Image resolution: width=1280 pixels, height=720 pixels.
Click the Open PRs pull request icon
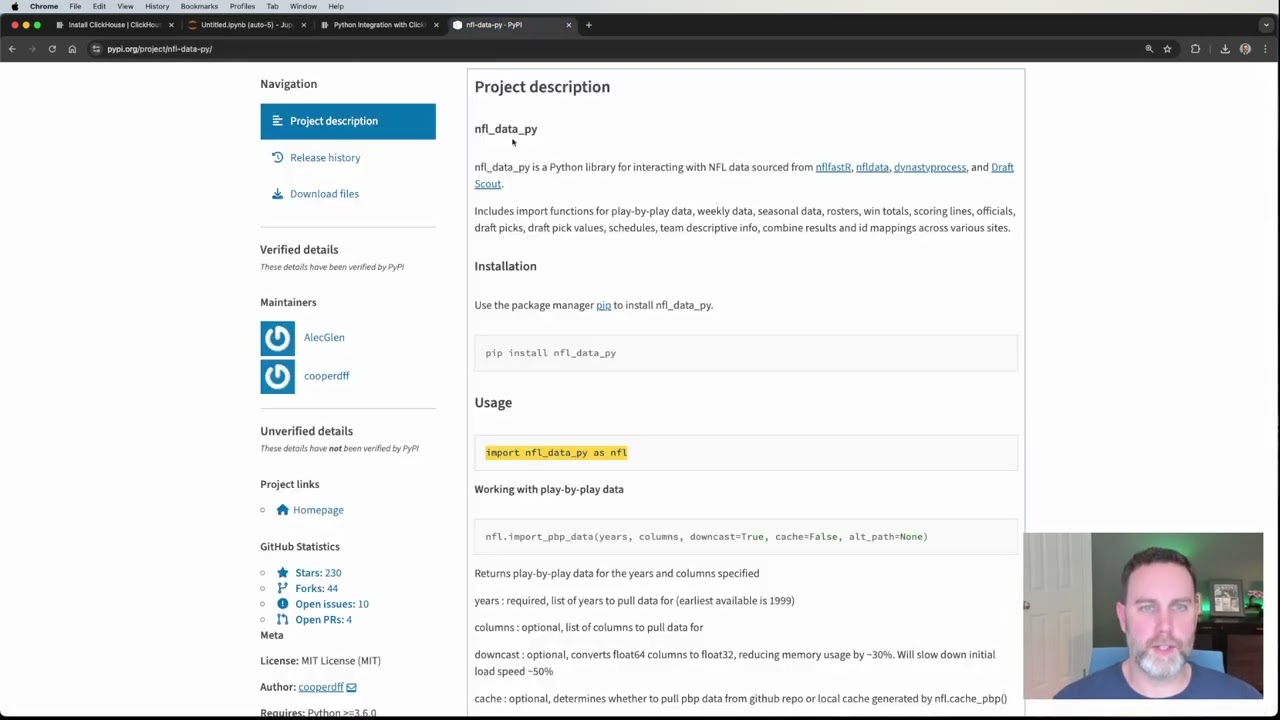click(282, 620)
